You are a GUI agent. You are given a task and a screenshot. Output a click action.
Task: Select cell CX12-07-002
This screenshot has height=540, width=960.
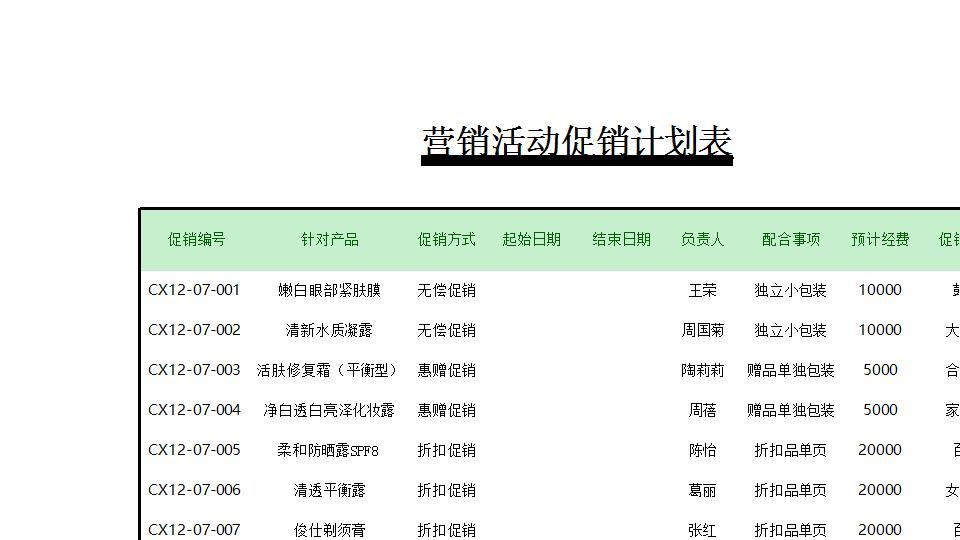194,330
